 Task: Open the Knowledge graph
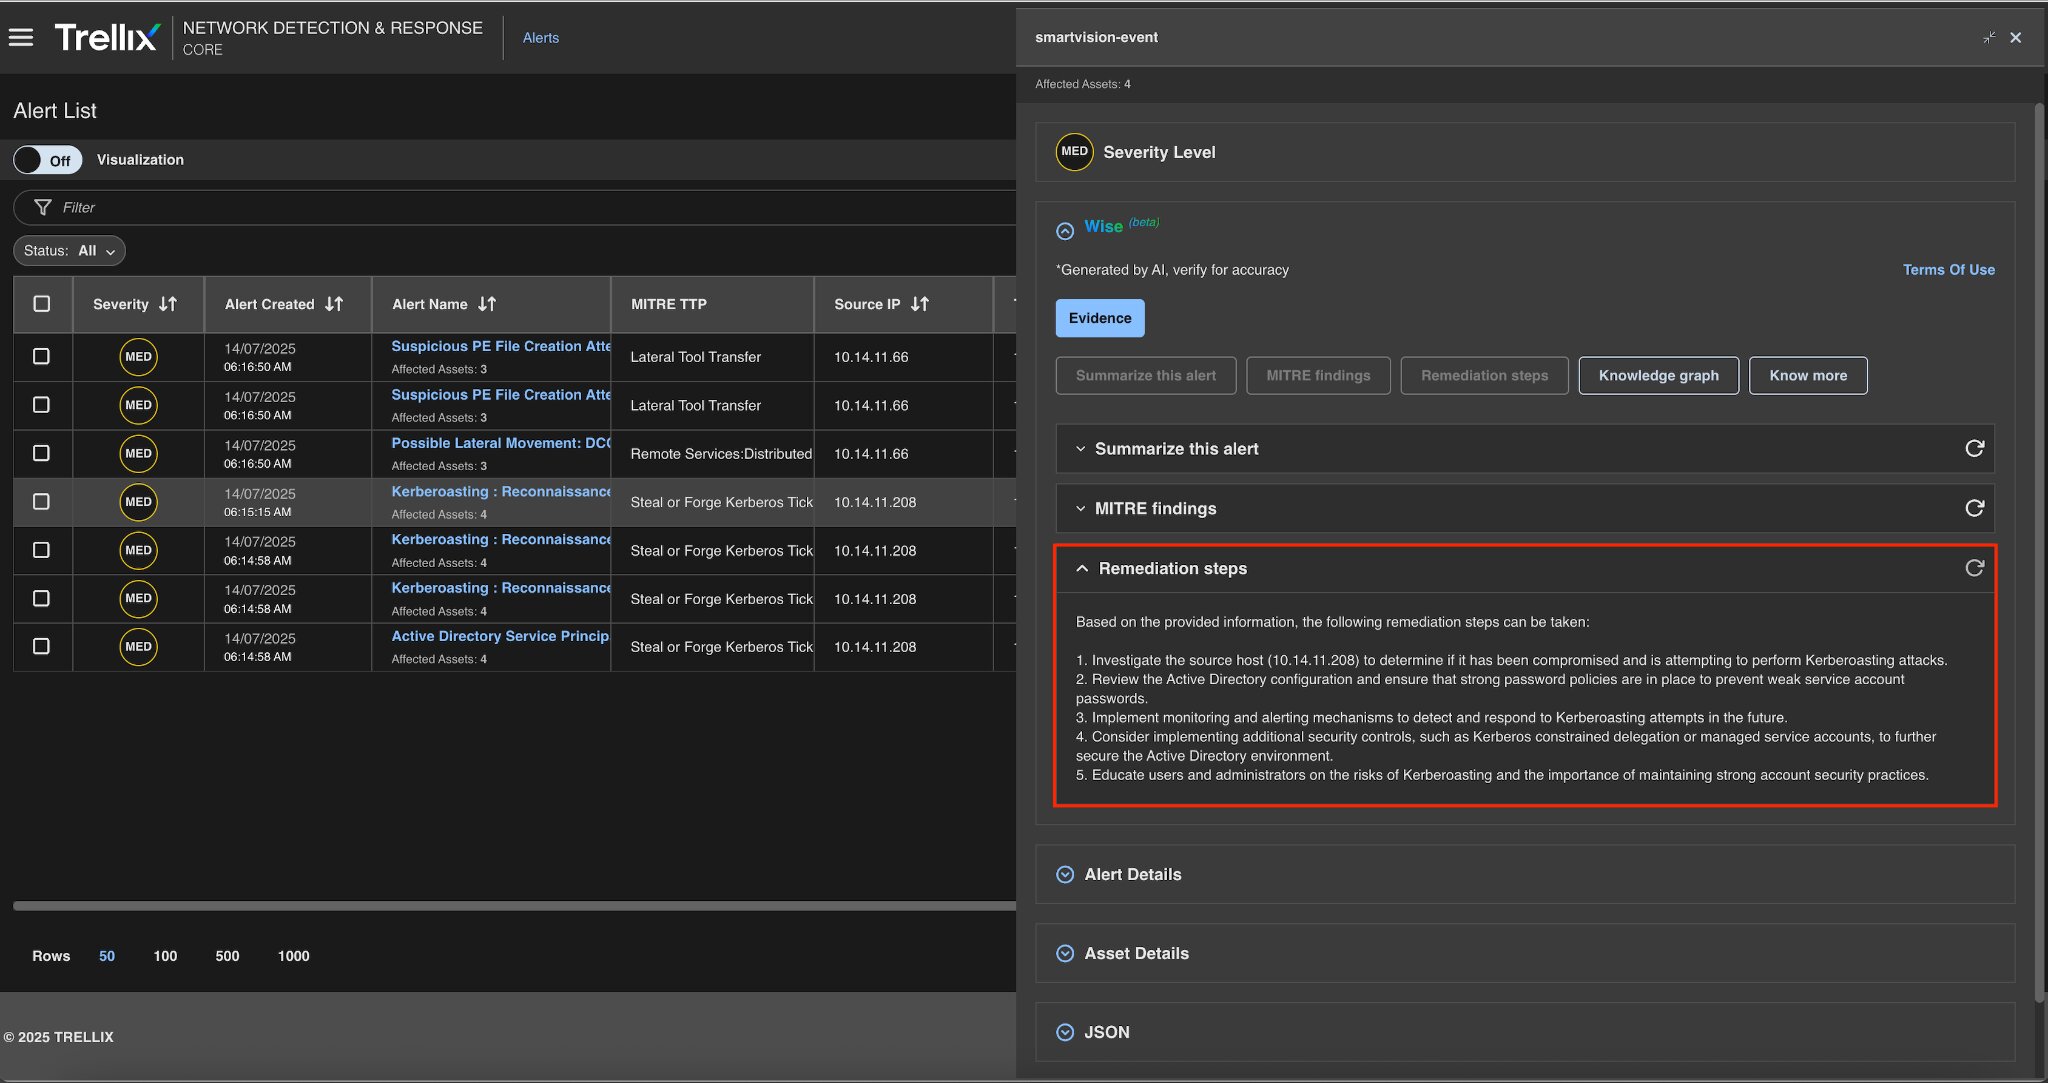(x=1658, y=376)
